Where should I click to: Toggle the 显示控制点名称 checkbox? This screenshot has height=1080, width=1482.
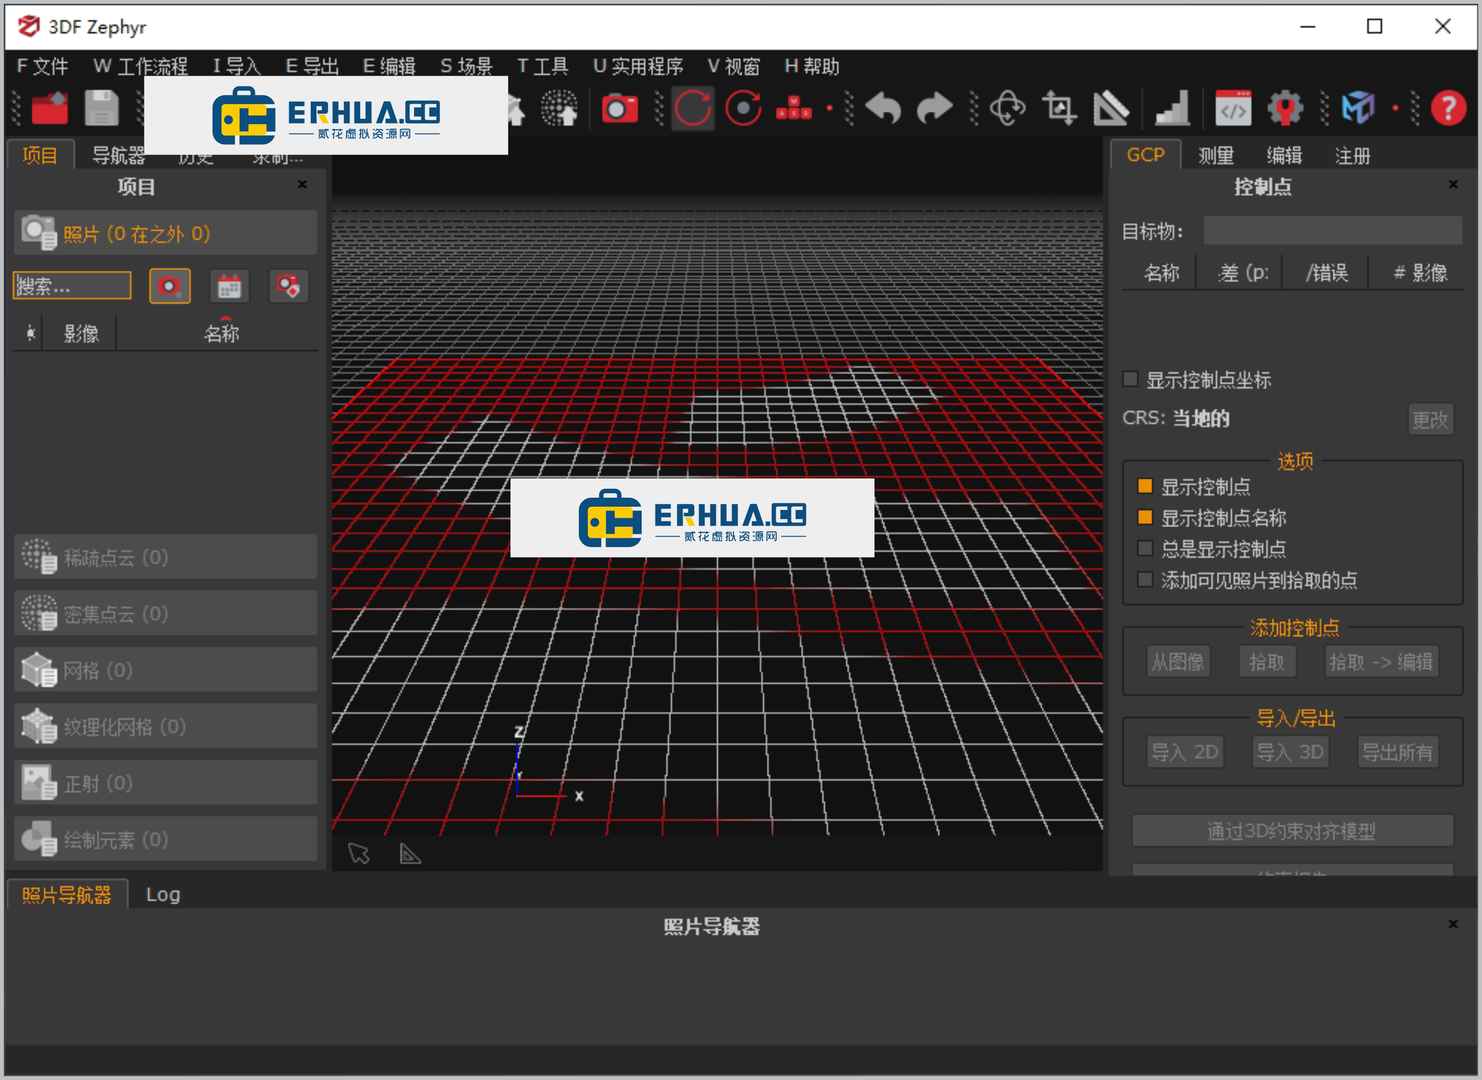1146,518
